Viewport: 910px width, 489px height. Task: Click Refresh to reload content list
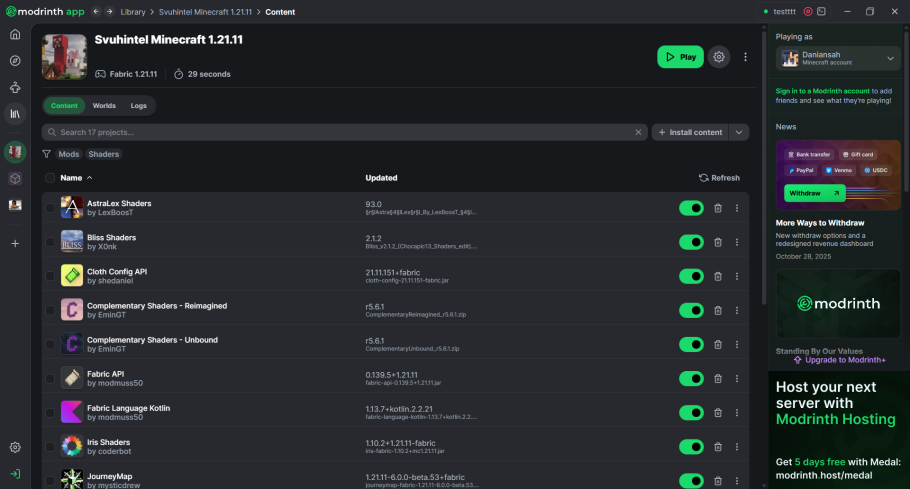tap(719, 178)
